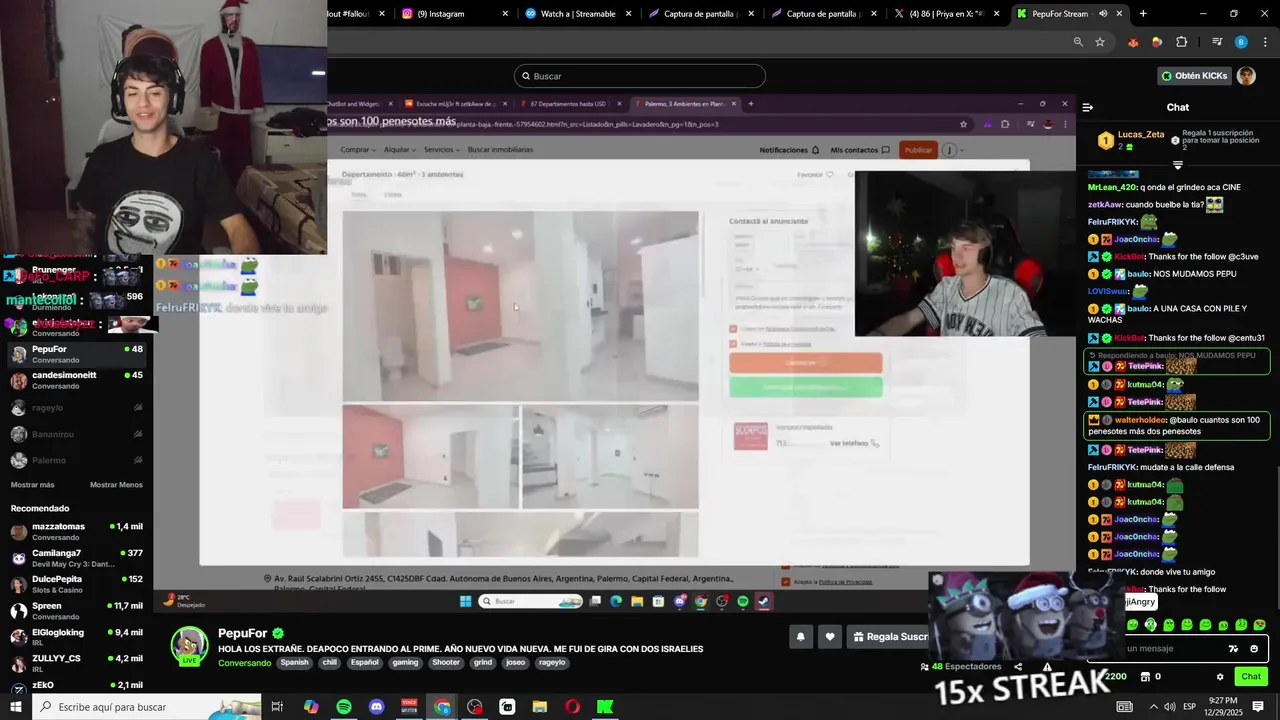This screenshot has width=1280, height=720.
Task: Click the Kick search bar
Action: [640, 76]
